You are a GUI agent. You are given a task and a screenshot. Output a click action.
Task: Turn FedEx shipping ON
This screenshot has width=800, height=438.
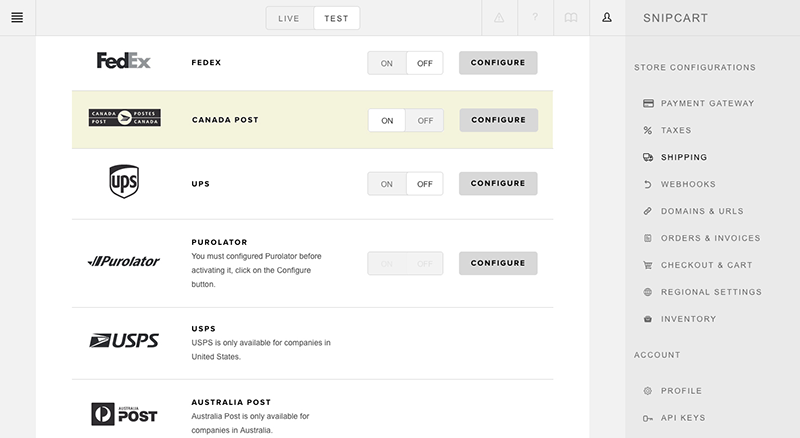(x=387, y=63)
